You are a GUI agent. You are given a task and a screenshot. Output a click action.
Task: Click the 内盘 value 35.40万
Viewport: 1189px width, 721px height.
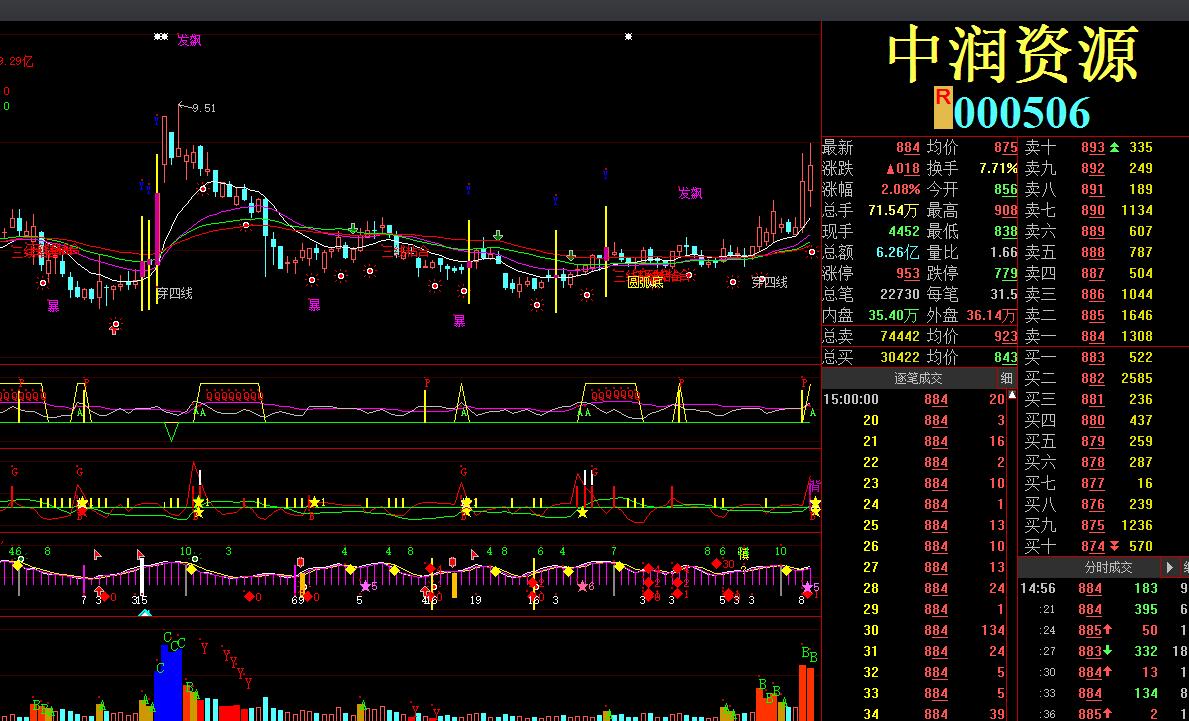893,315
